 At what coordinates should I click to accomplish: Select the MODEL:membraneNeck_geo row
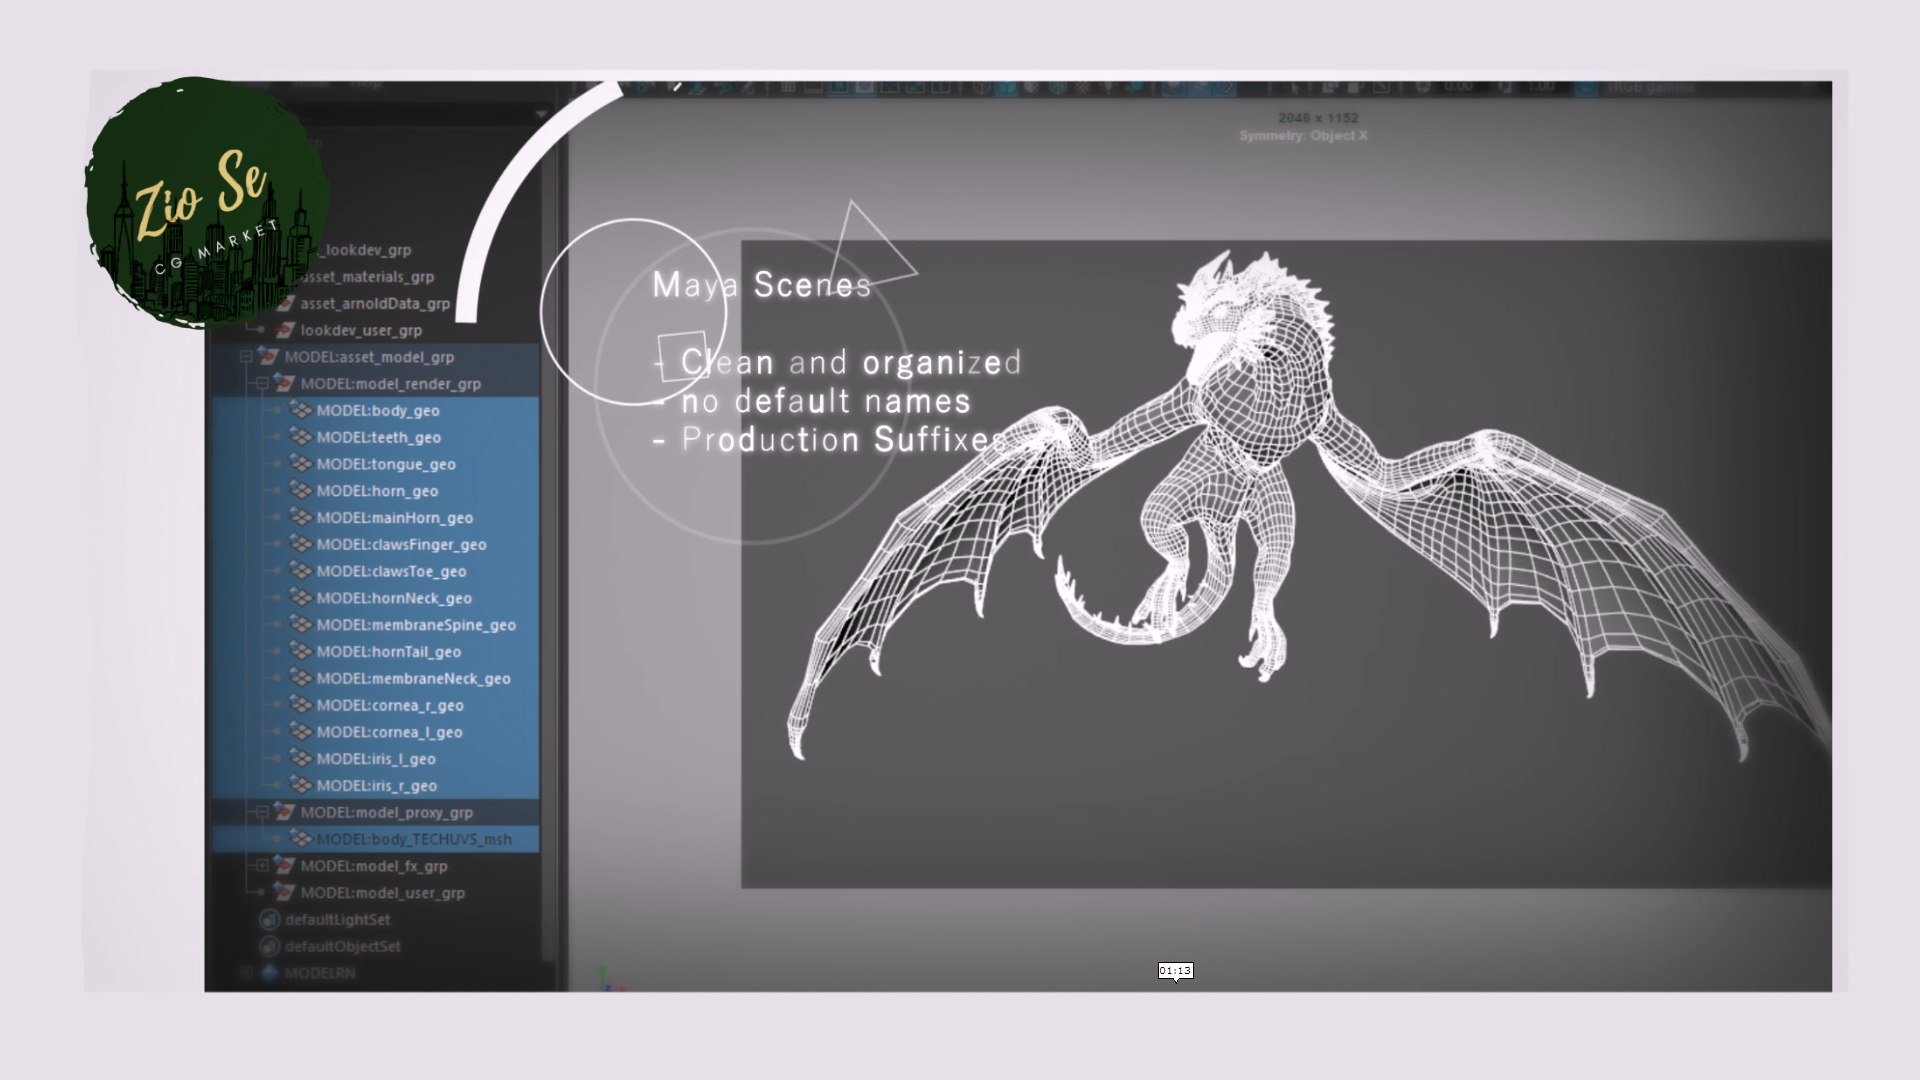click(375, 678)
